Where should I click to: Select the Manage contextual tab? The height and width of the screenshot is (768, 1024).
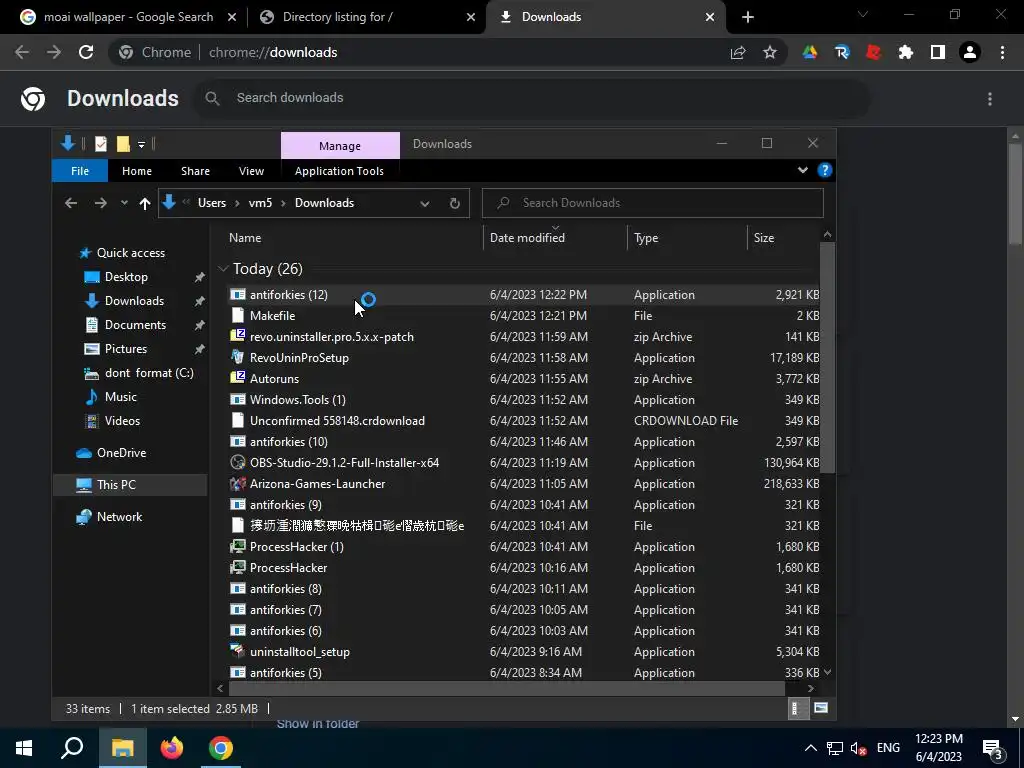click(340, 146)
